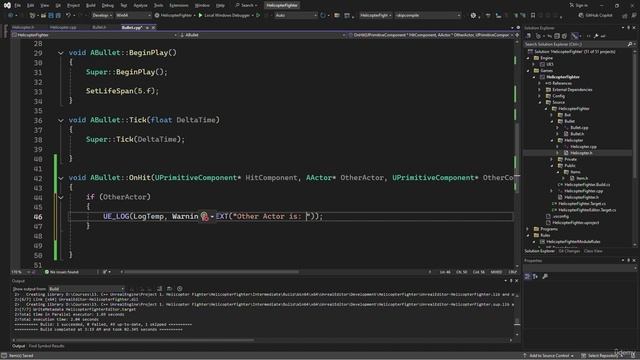The height and width of the screenshot is (360, 640).
Task: Click the Undo toolbar icon
Action: point(68,15)
